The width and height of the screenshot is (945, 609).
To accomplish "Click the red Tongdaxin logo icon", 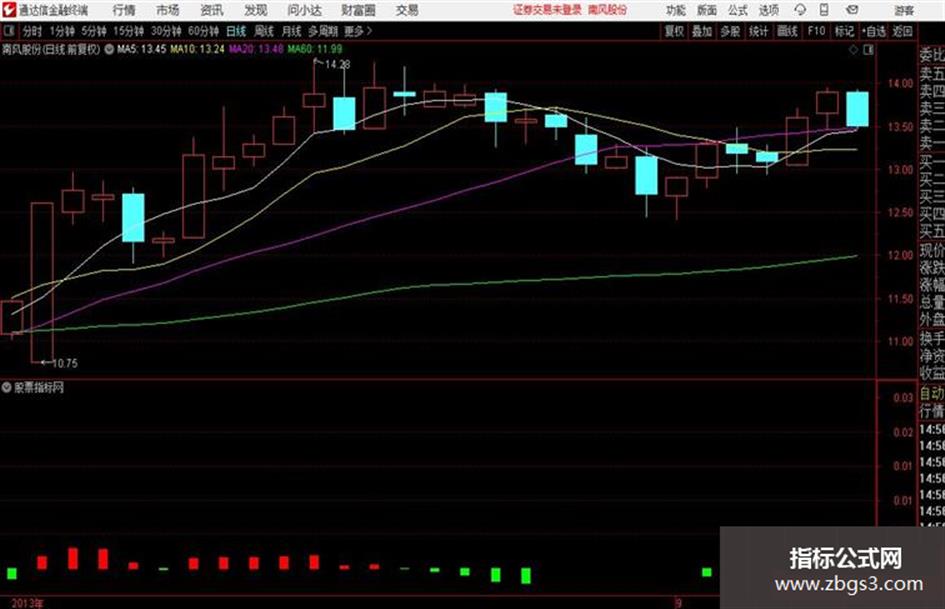I will pyautogui.click(x=9, y=10).
